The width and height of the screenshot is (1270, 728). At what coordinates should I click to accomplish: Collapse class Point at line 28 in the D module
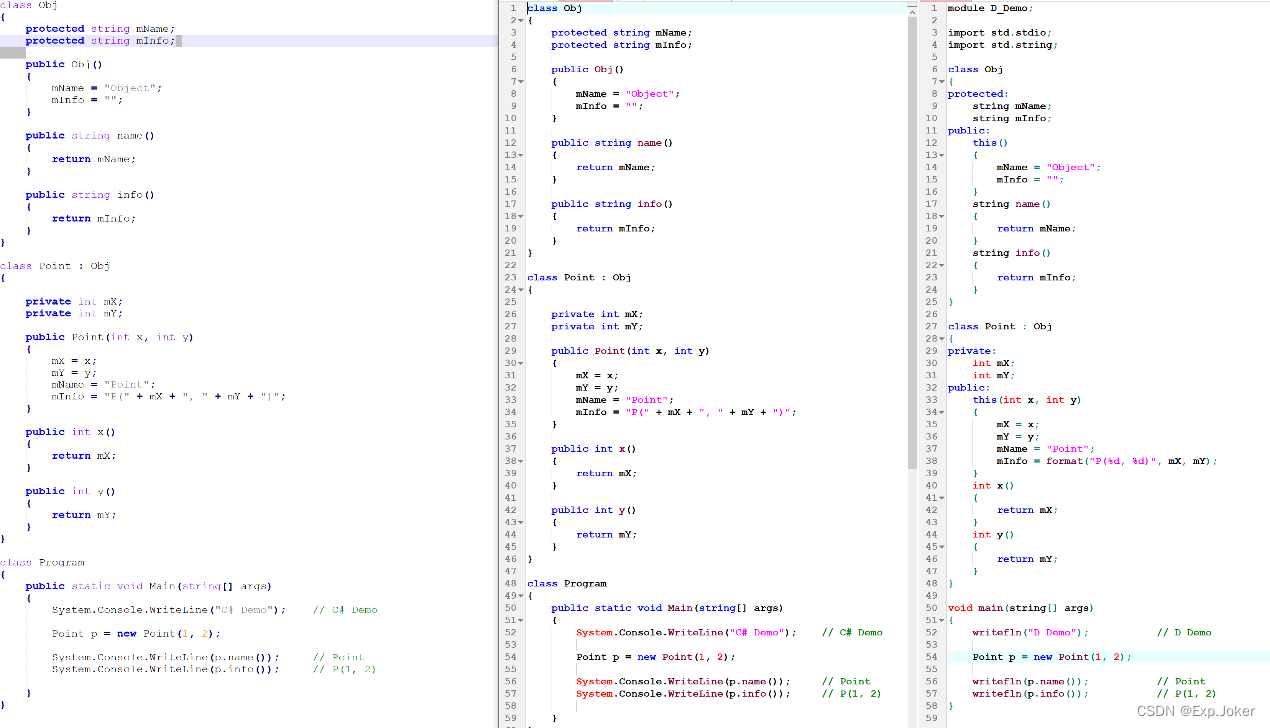tap(941, 338)
